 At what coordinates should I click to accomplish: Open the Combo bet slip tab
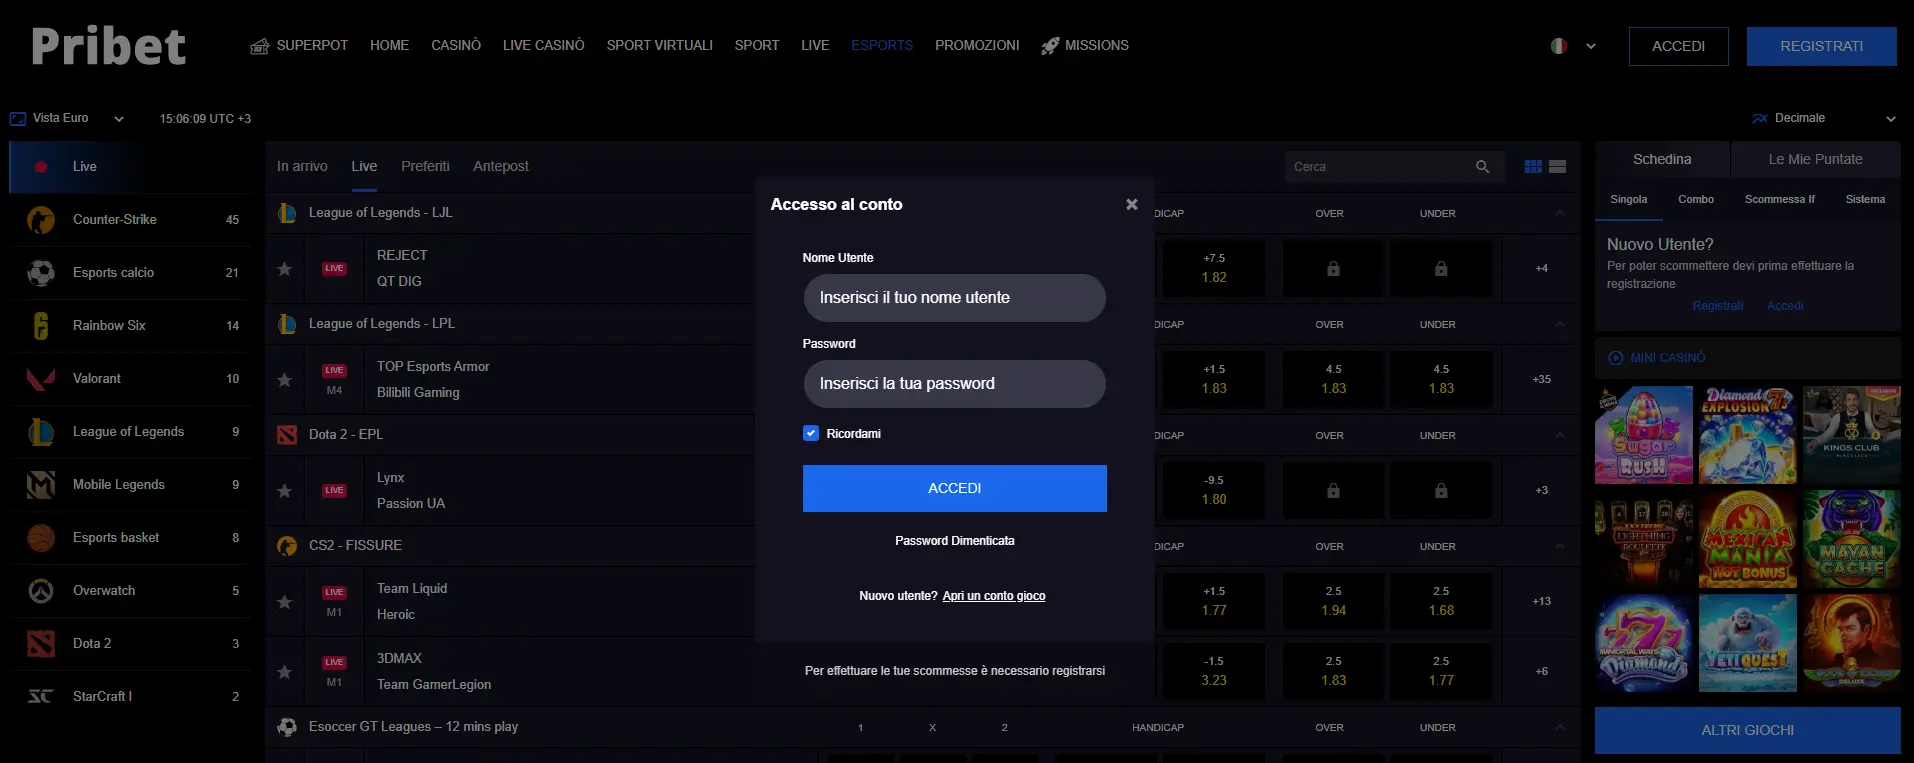(x=1695, y=200)
